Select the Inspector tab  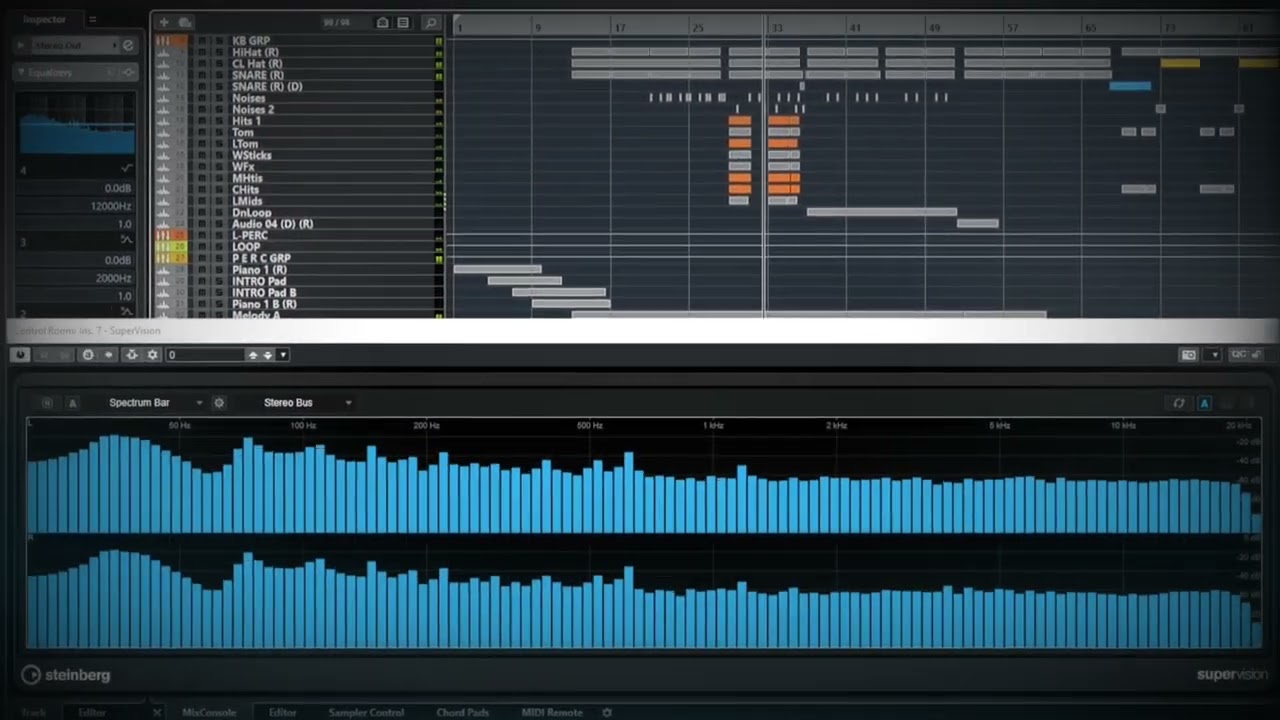point(44,19)
